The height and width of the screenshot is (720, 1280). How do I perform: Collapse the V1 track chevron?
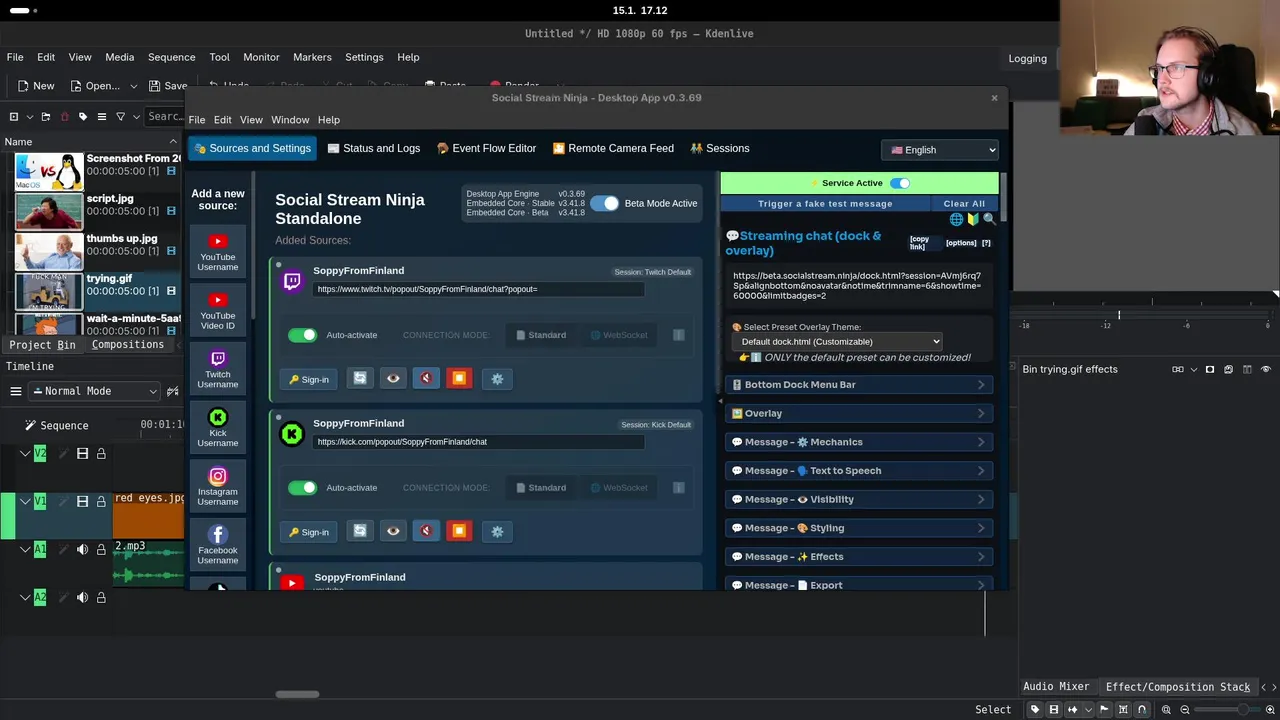[25, 501]
